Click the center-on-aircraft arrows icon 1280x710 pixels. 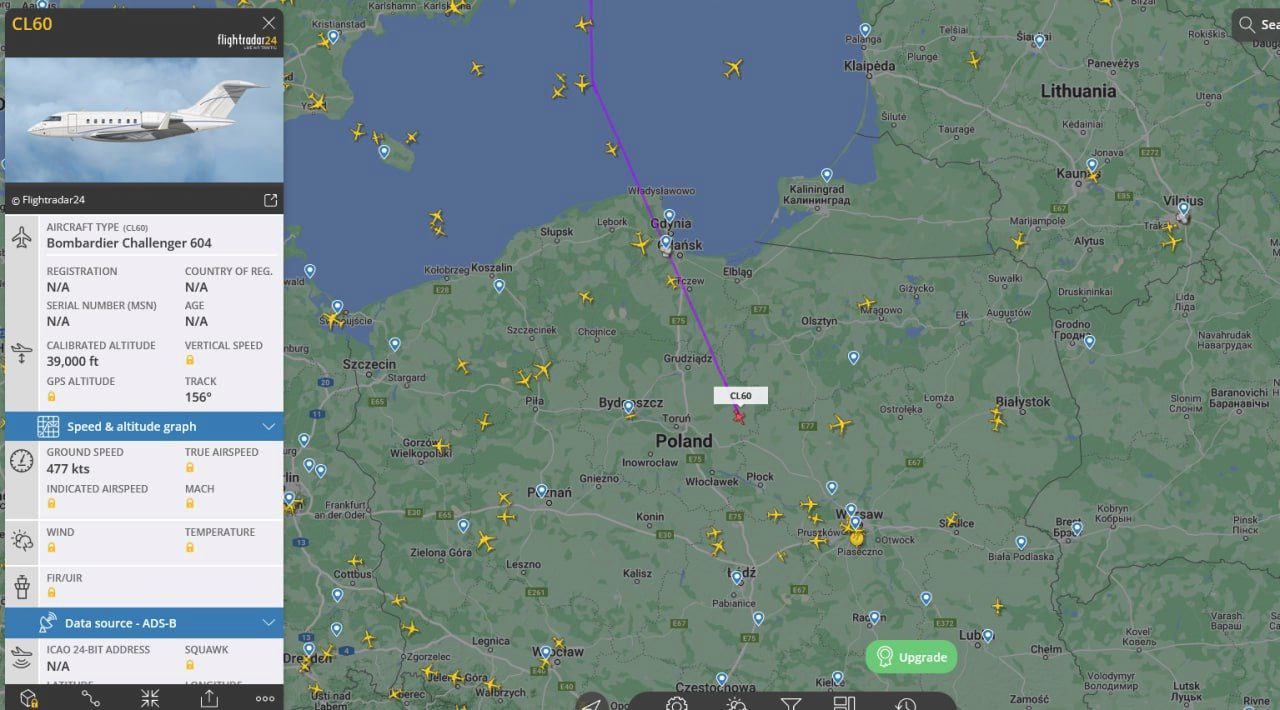[150, 698]
